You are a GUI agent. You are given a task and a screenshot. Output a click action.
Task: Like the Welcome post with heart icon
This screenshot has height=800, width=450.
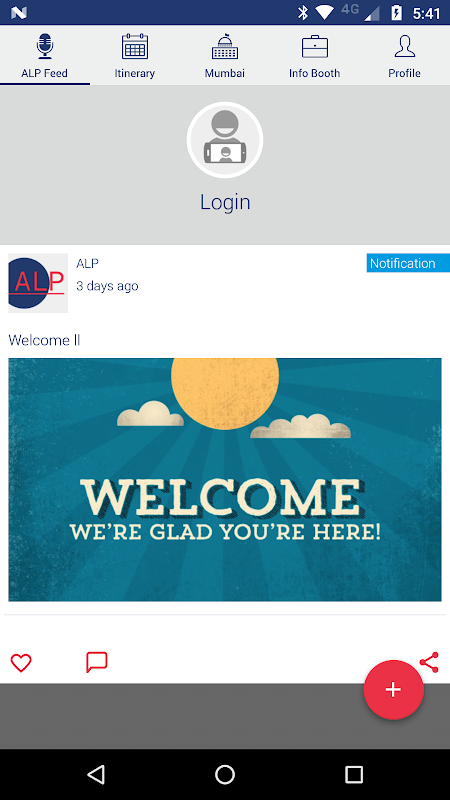[21, 663]
